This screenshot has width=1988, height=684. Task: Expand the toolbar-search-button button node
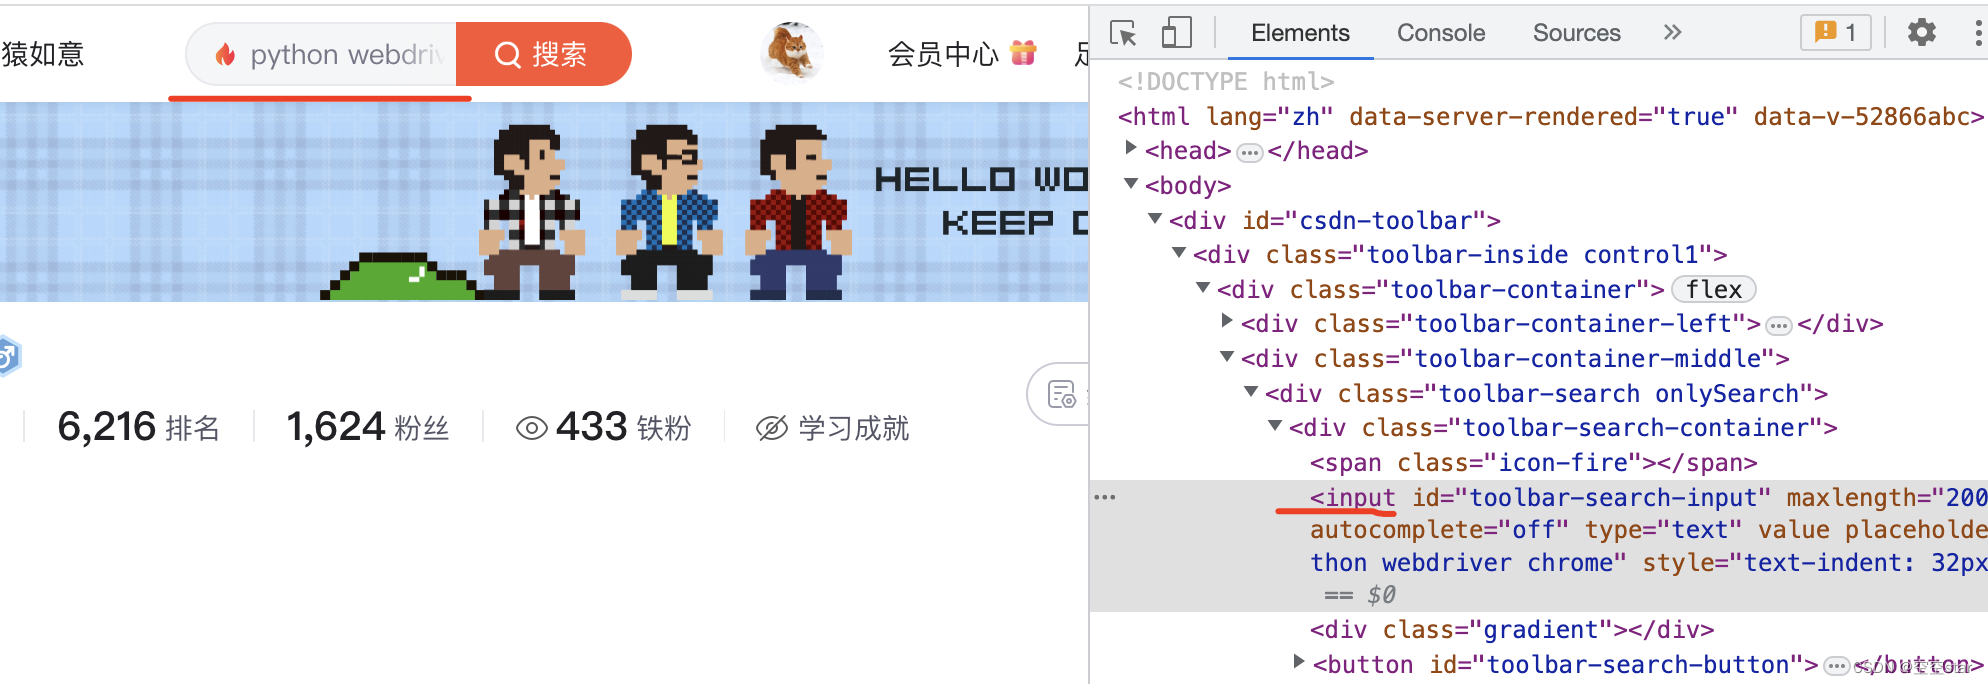tap(1299, 662)
